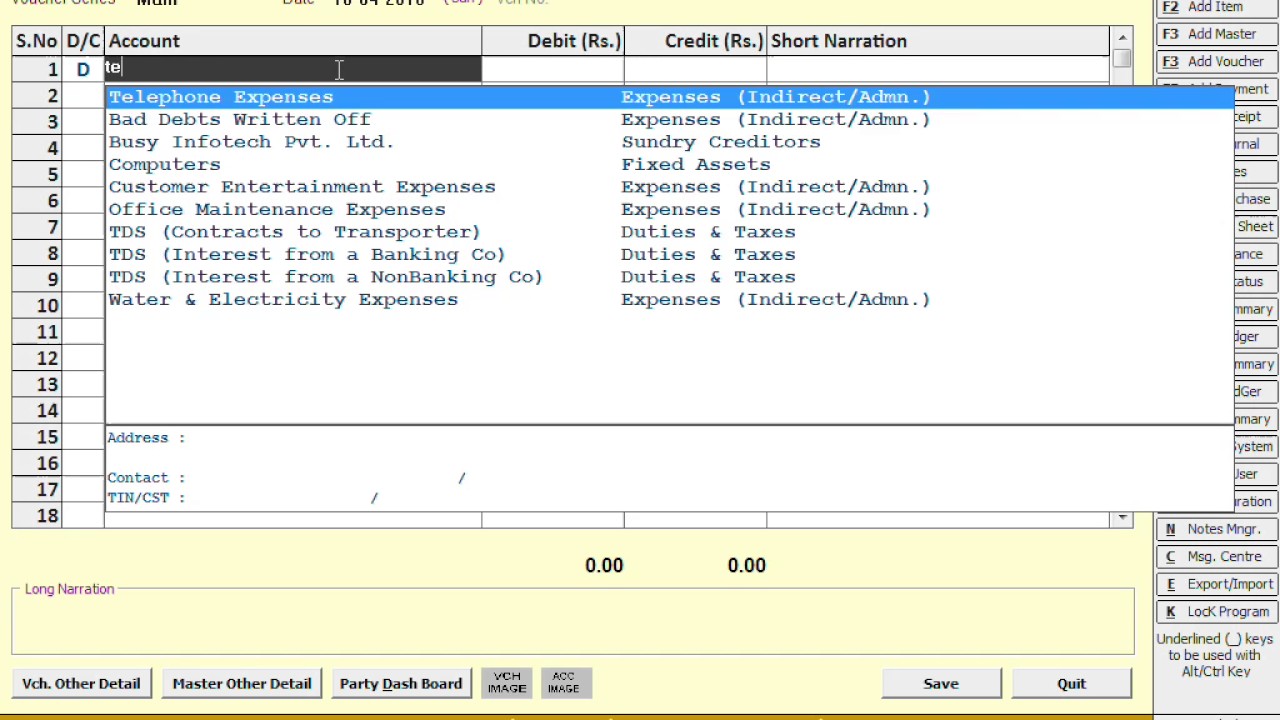Viewport: 1280px width, 720px height.
Task: Select Office Maintenance Expenses account
Action: click(x=670, y=209)
